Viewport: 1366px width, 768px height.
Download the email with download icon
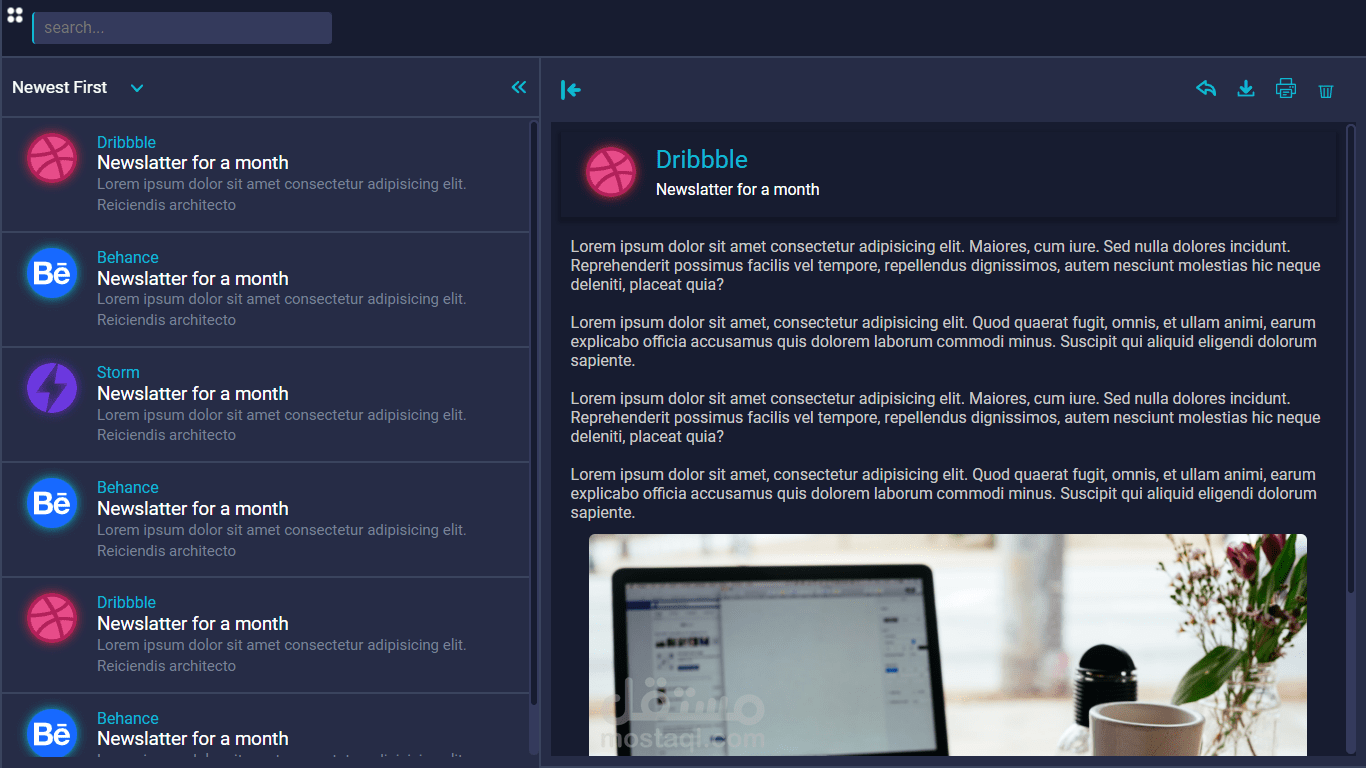(1246, 88)
